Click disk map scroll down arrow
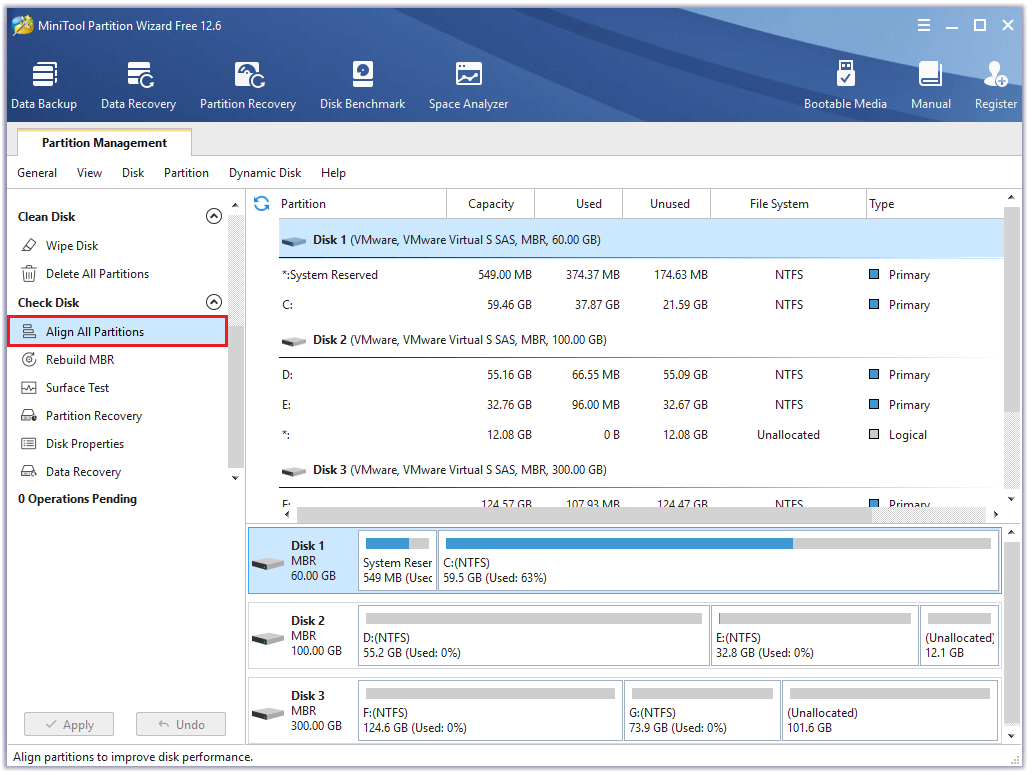 1012,736
